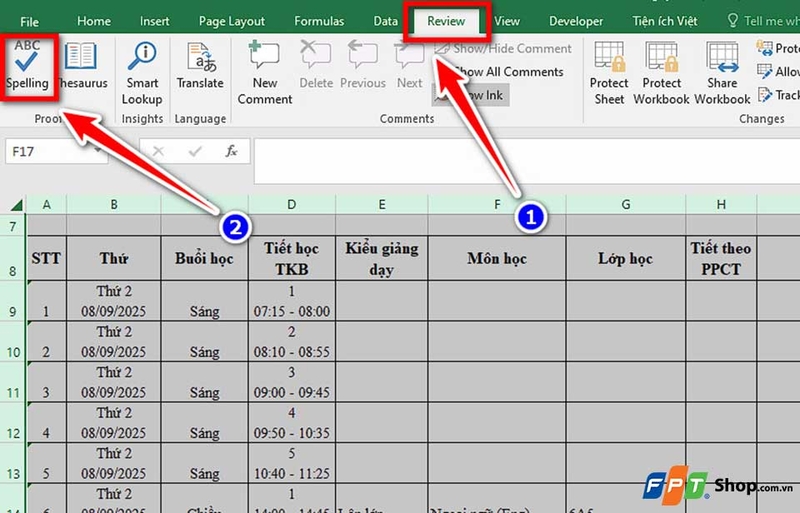800x513 pixels.
Task: Toggle the Show Ink button
Action: tap(470, 95)
